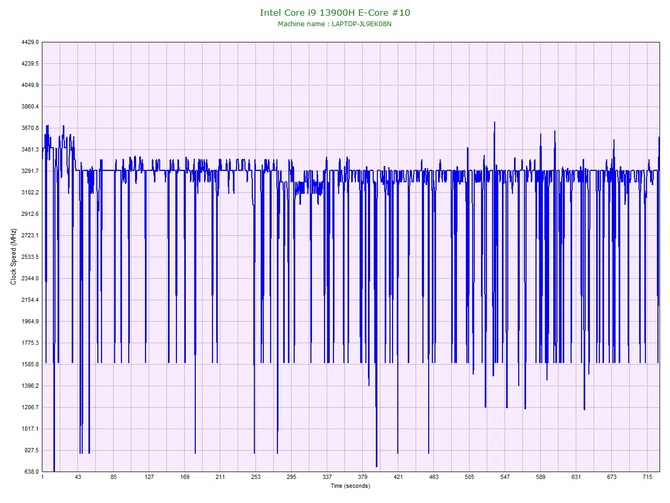Click the 337 time-axis tick label
This screenshot has width=670, height=503.
pos(327,477)
